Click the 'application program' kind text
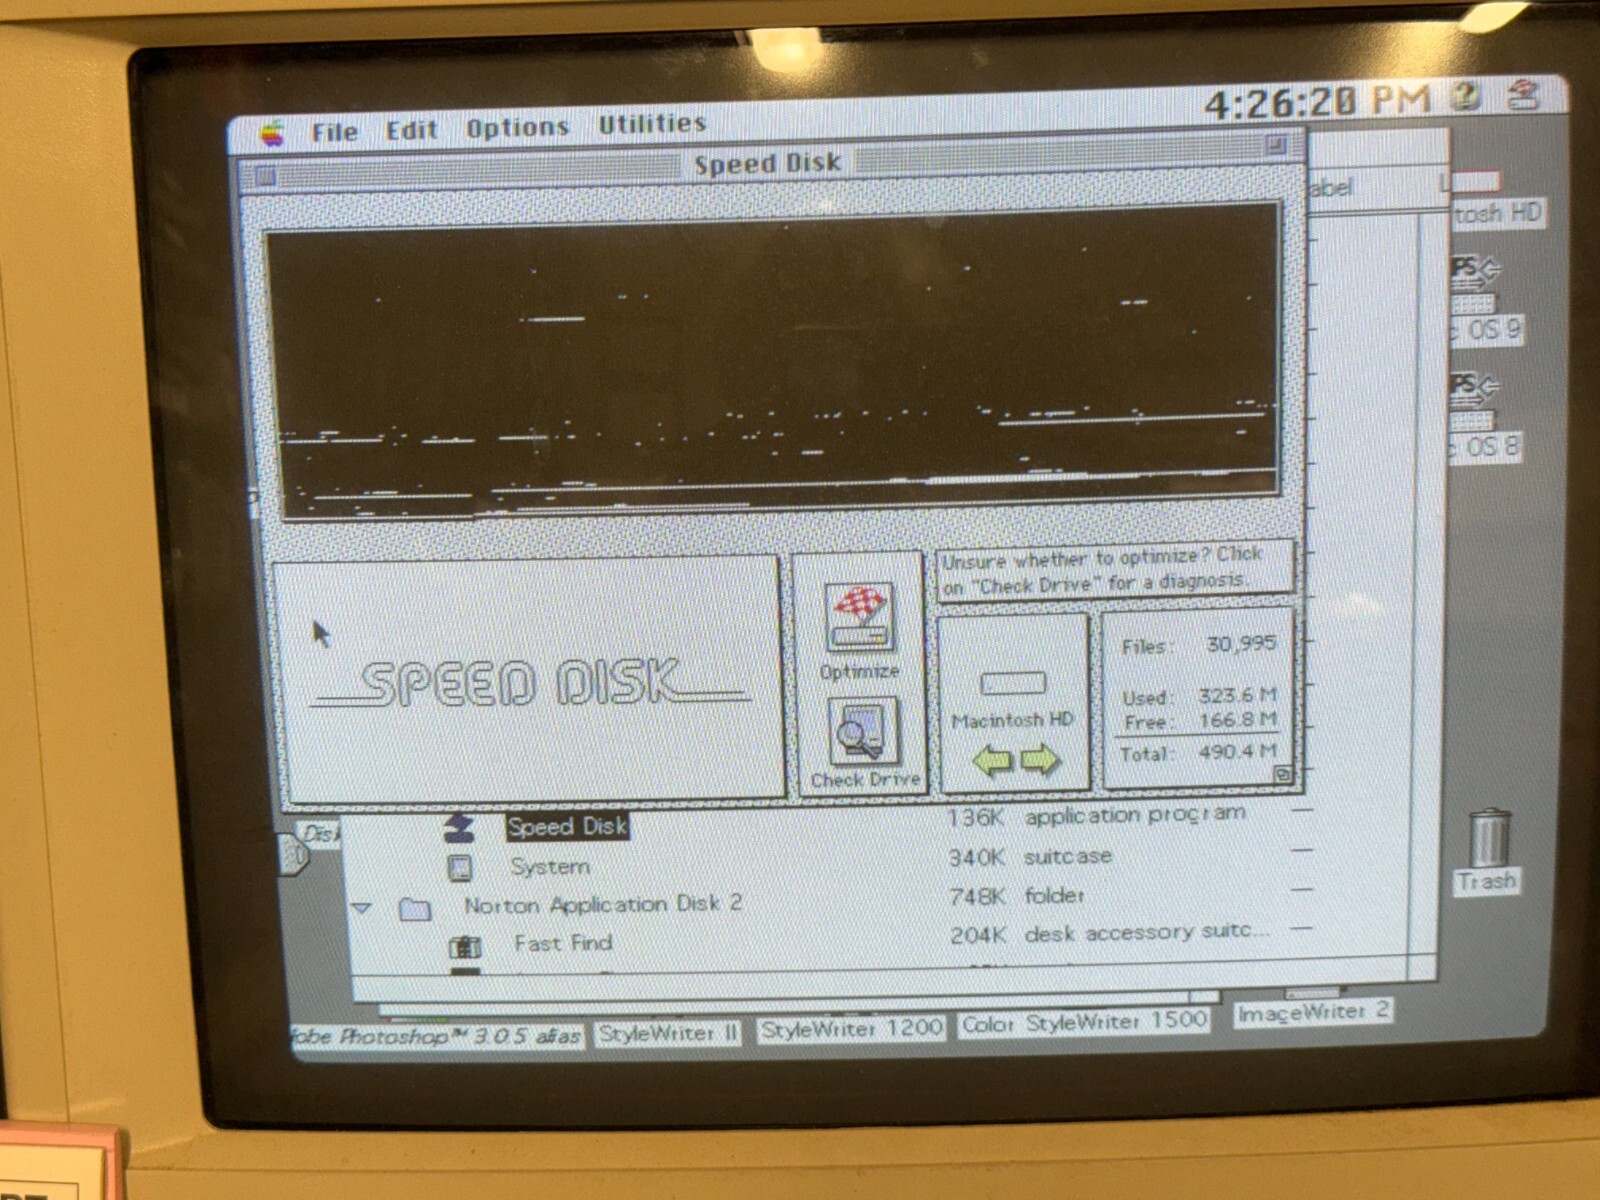This screenshot has height=1200, width=1600. [1135, 815]
